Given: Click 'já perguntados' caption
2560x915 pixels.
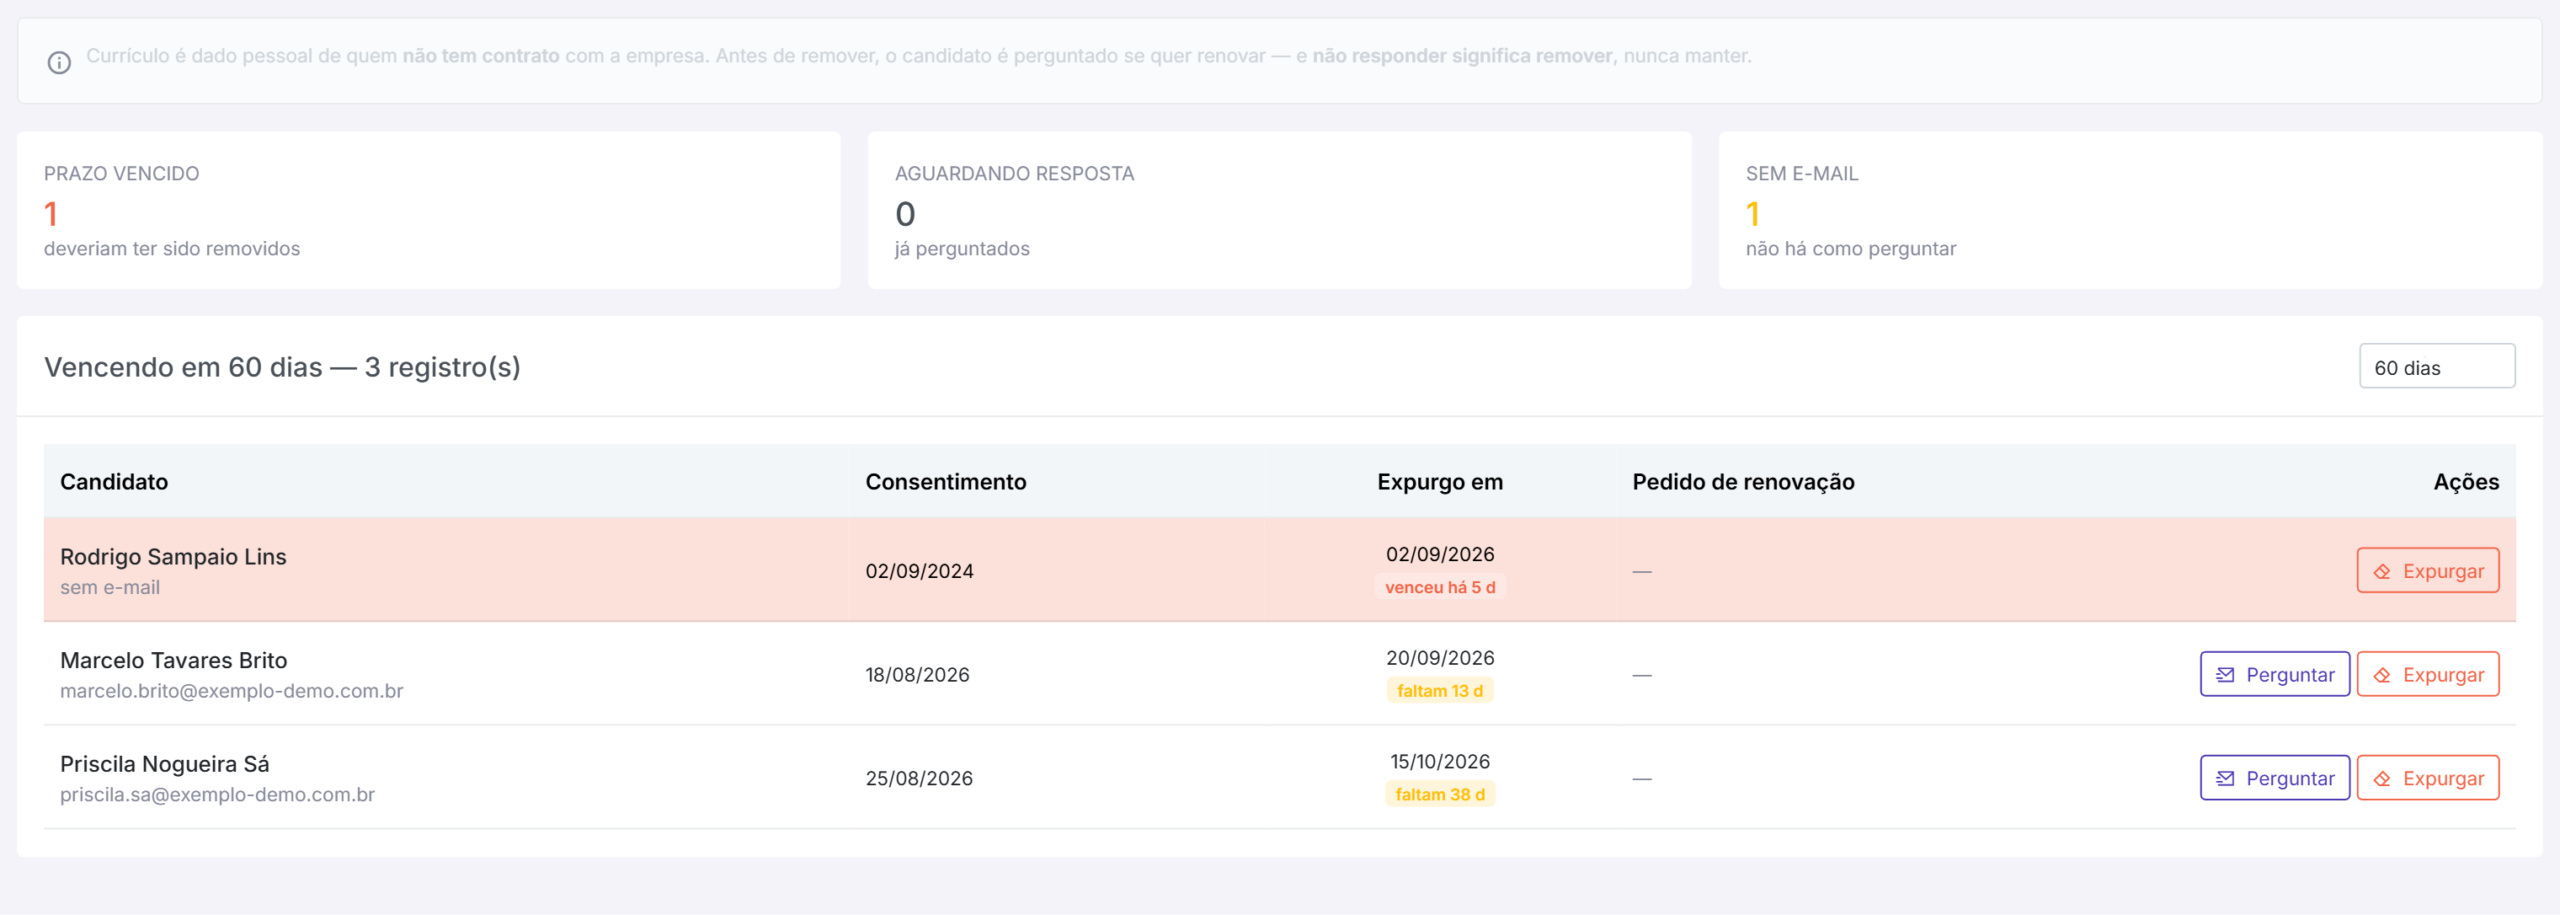Looking at the screenshot, I should 962,249.
